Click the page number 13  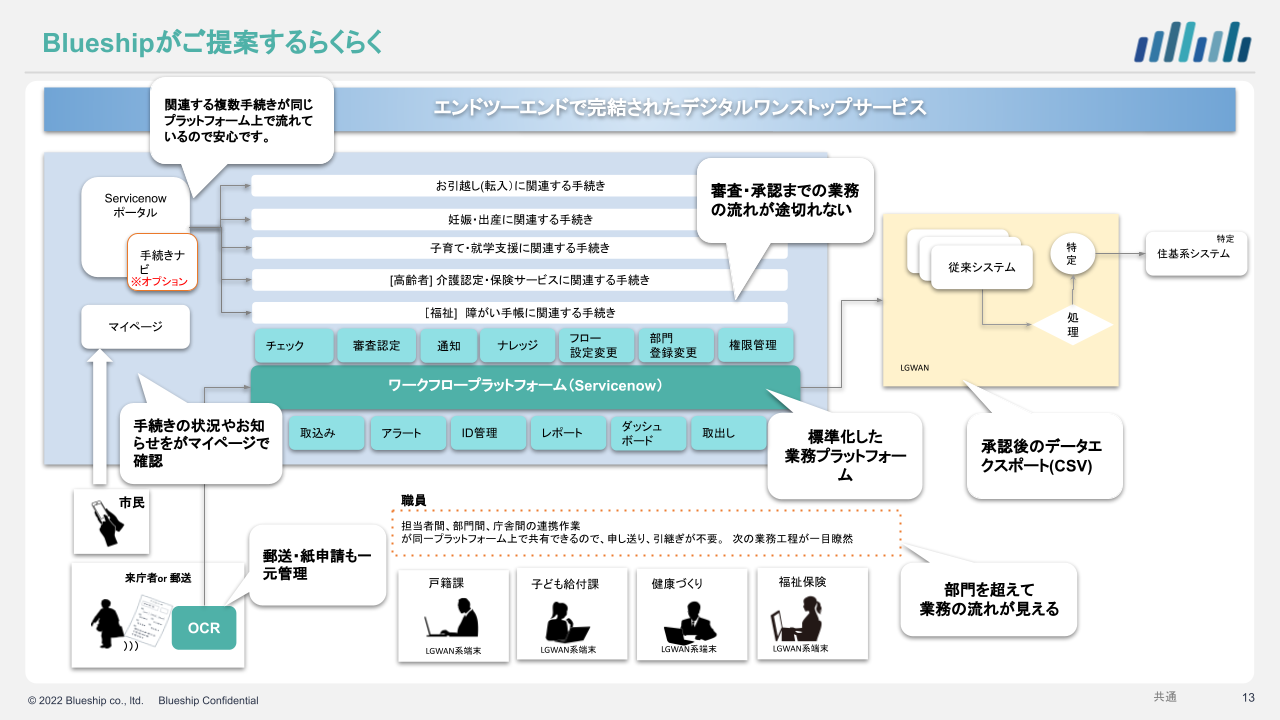click(1248, 697)
